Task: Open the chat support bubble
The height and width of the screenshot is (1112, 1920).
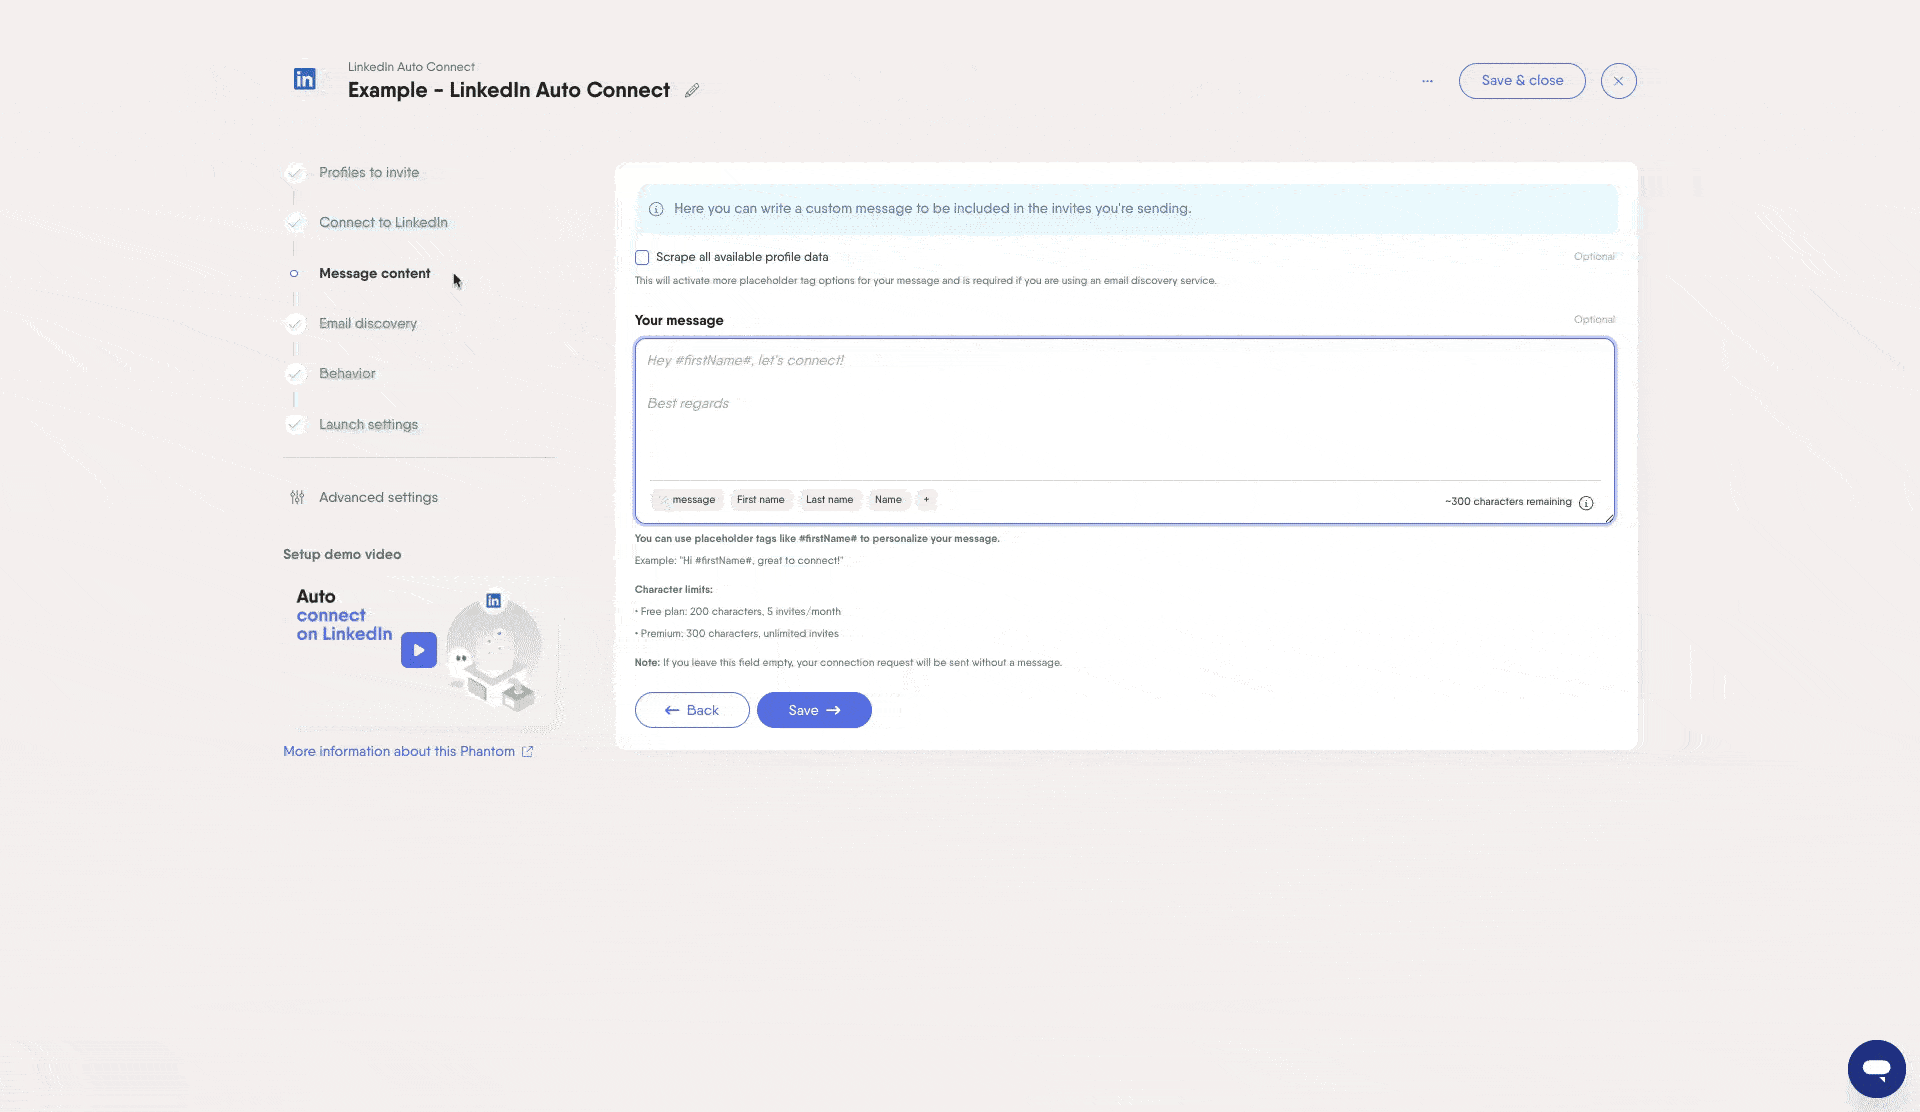Action: pyautogui.click(x=1876, y=1068)
